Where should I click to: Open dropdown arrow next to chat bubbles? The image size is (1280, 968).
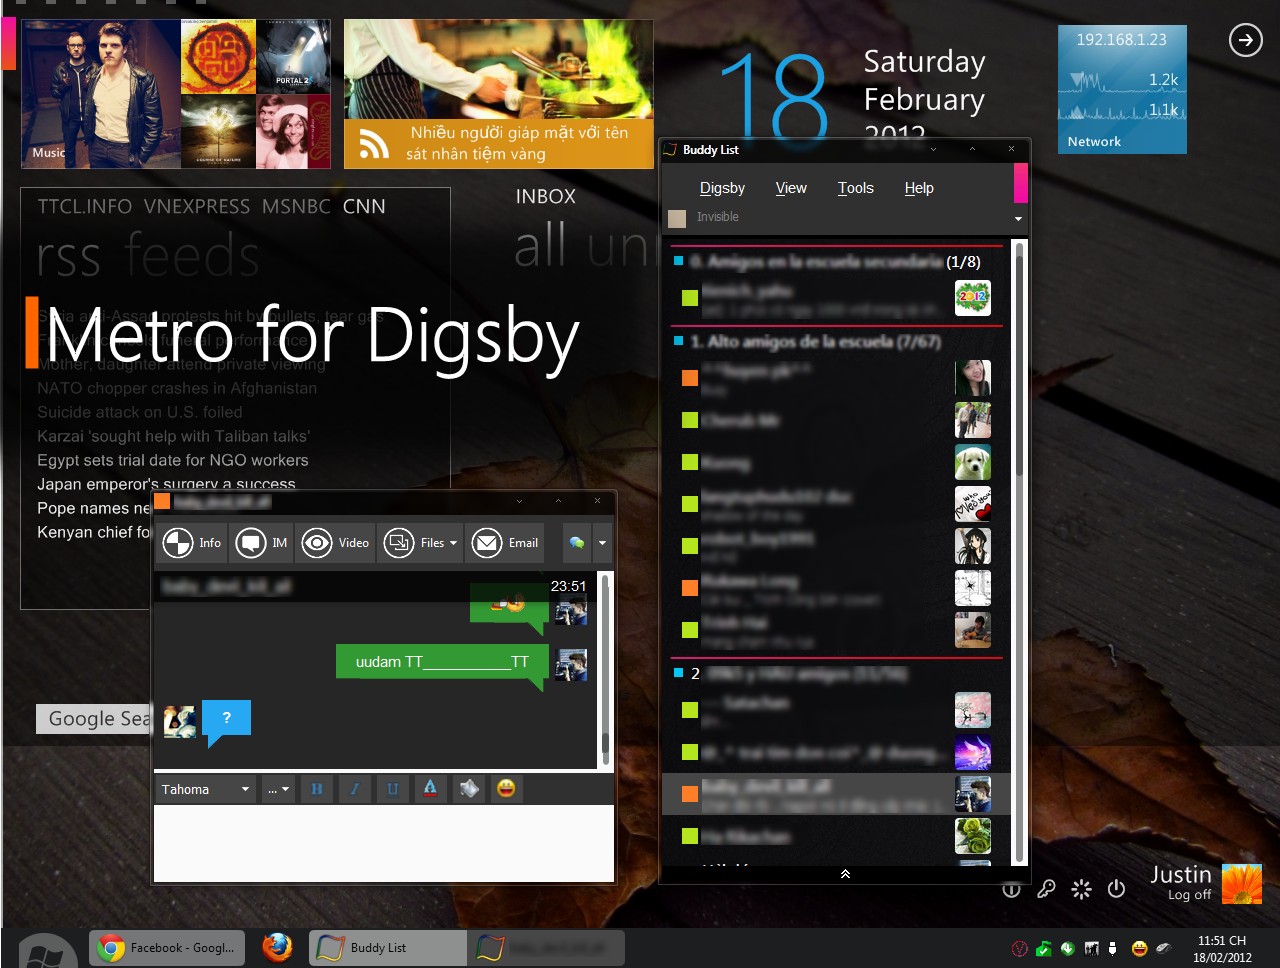click(x=602, y=543)
